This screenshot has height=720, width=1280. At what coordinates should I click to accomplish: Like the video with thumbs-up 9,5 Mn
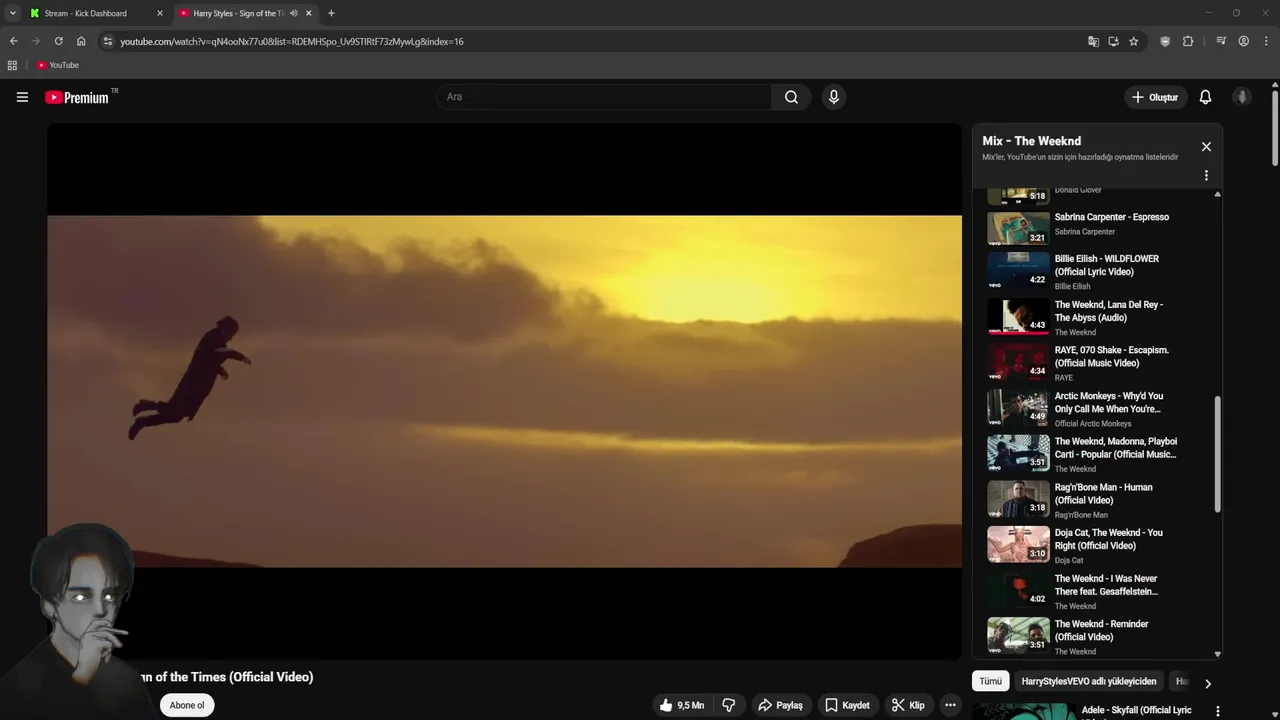(683, 705)
